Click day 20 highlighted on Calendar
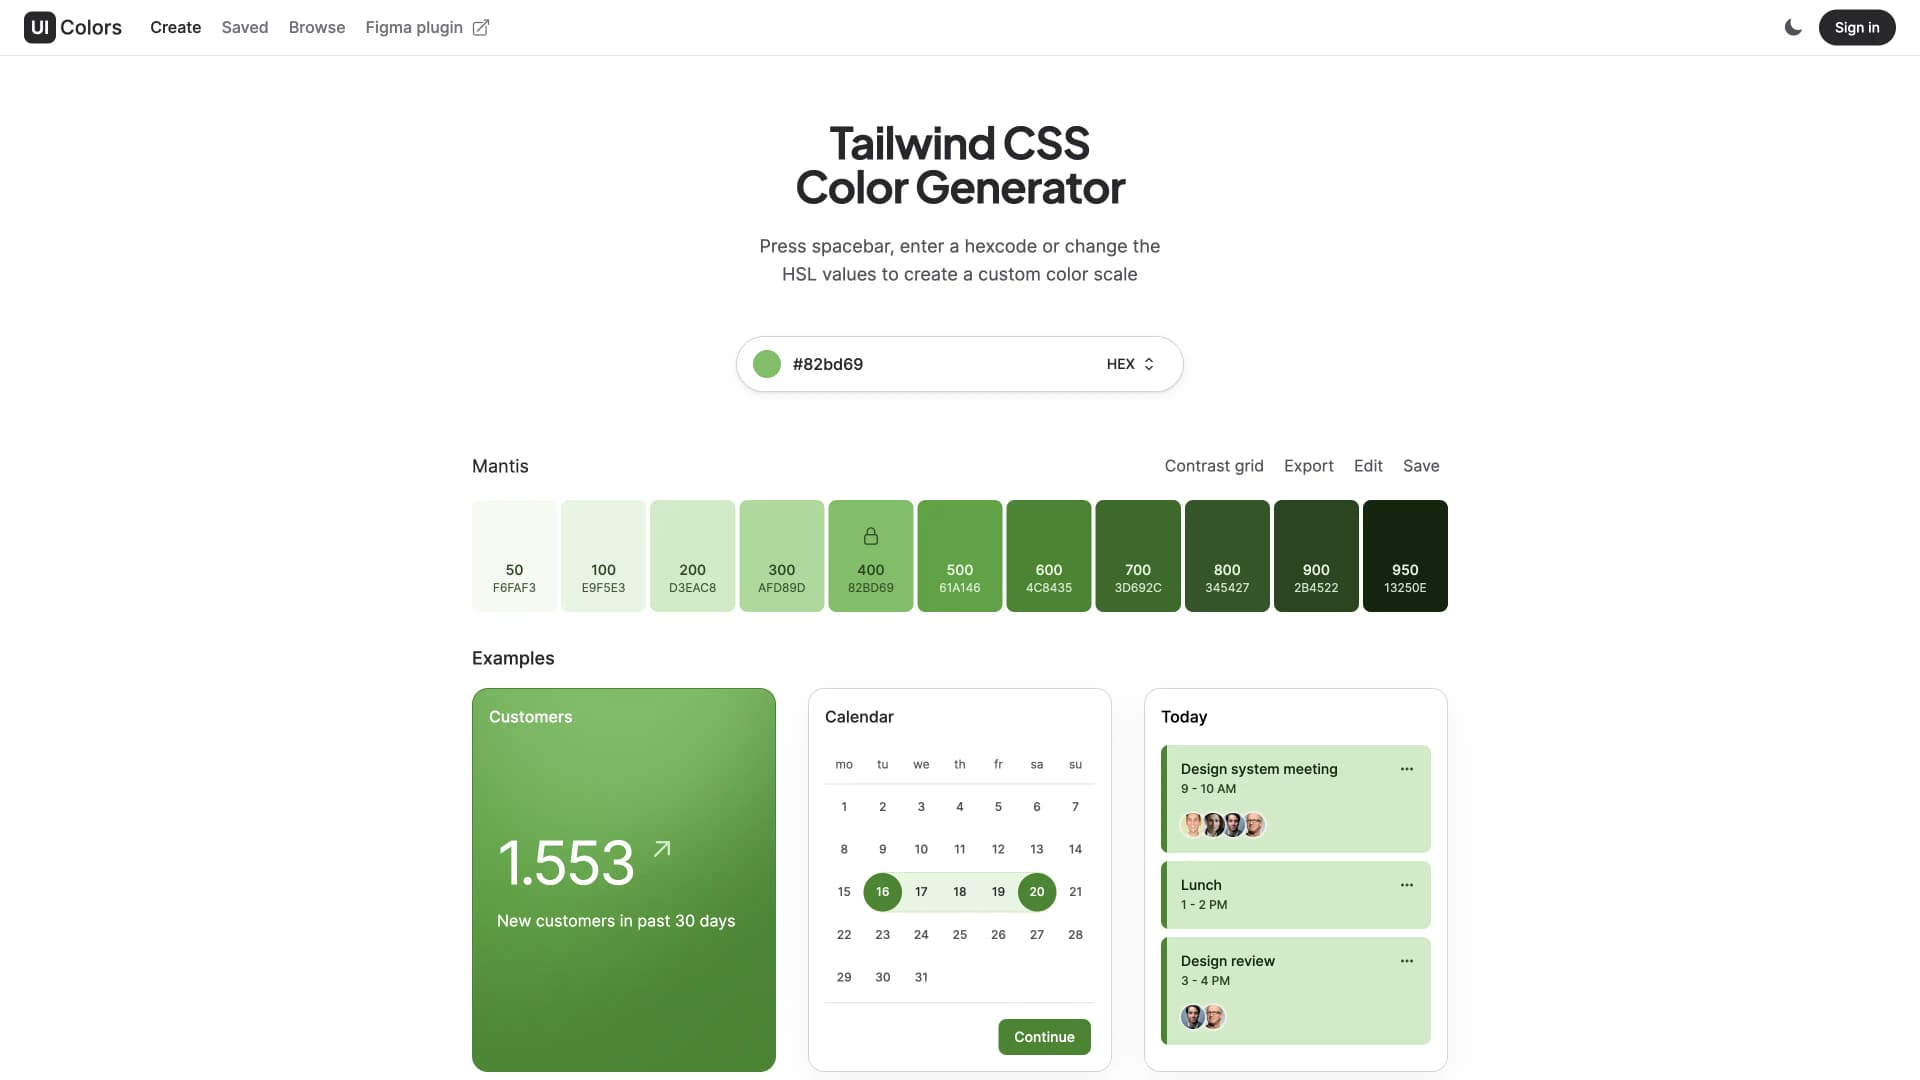The height and width of the screenshot is (1080, 1920). tap(1036, 891)
